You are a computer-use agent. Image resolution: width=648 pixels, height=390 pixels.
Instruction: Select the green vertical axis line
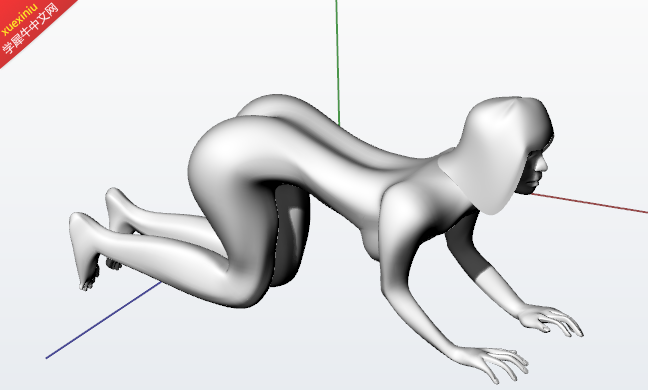338,62
